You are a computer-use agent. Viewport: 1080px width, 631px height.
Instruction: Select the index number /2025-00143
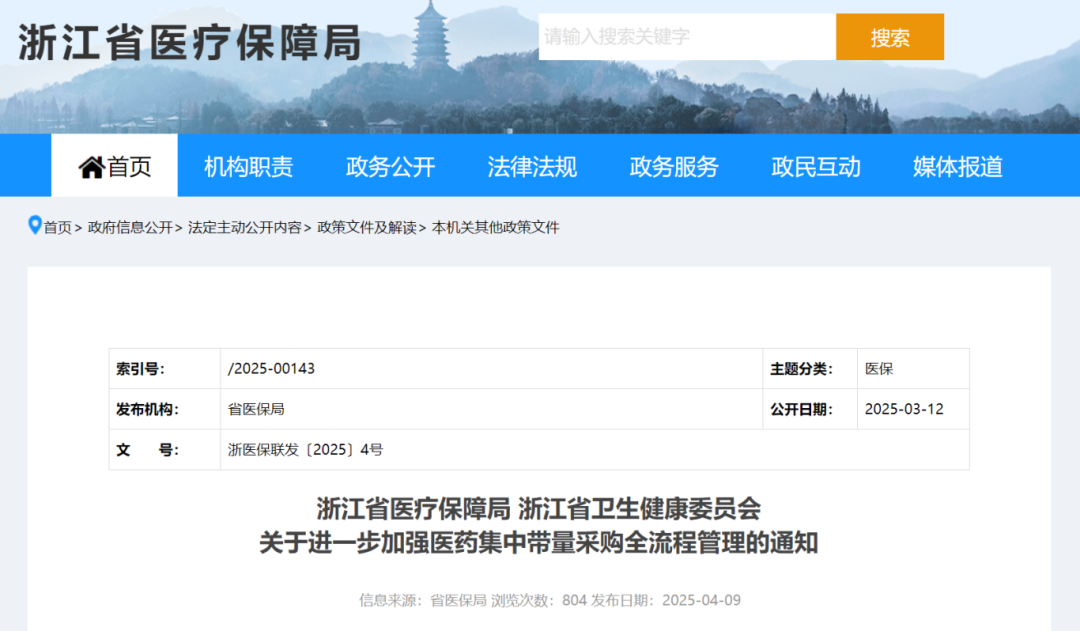(x=271, y=369)
